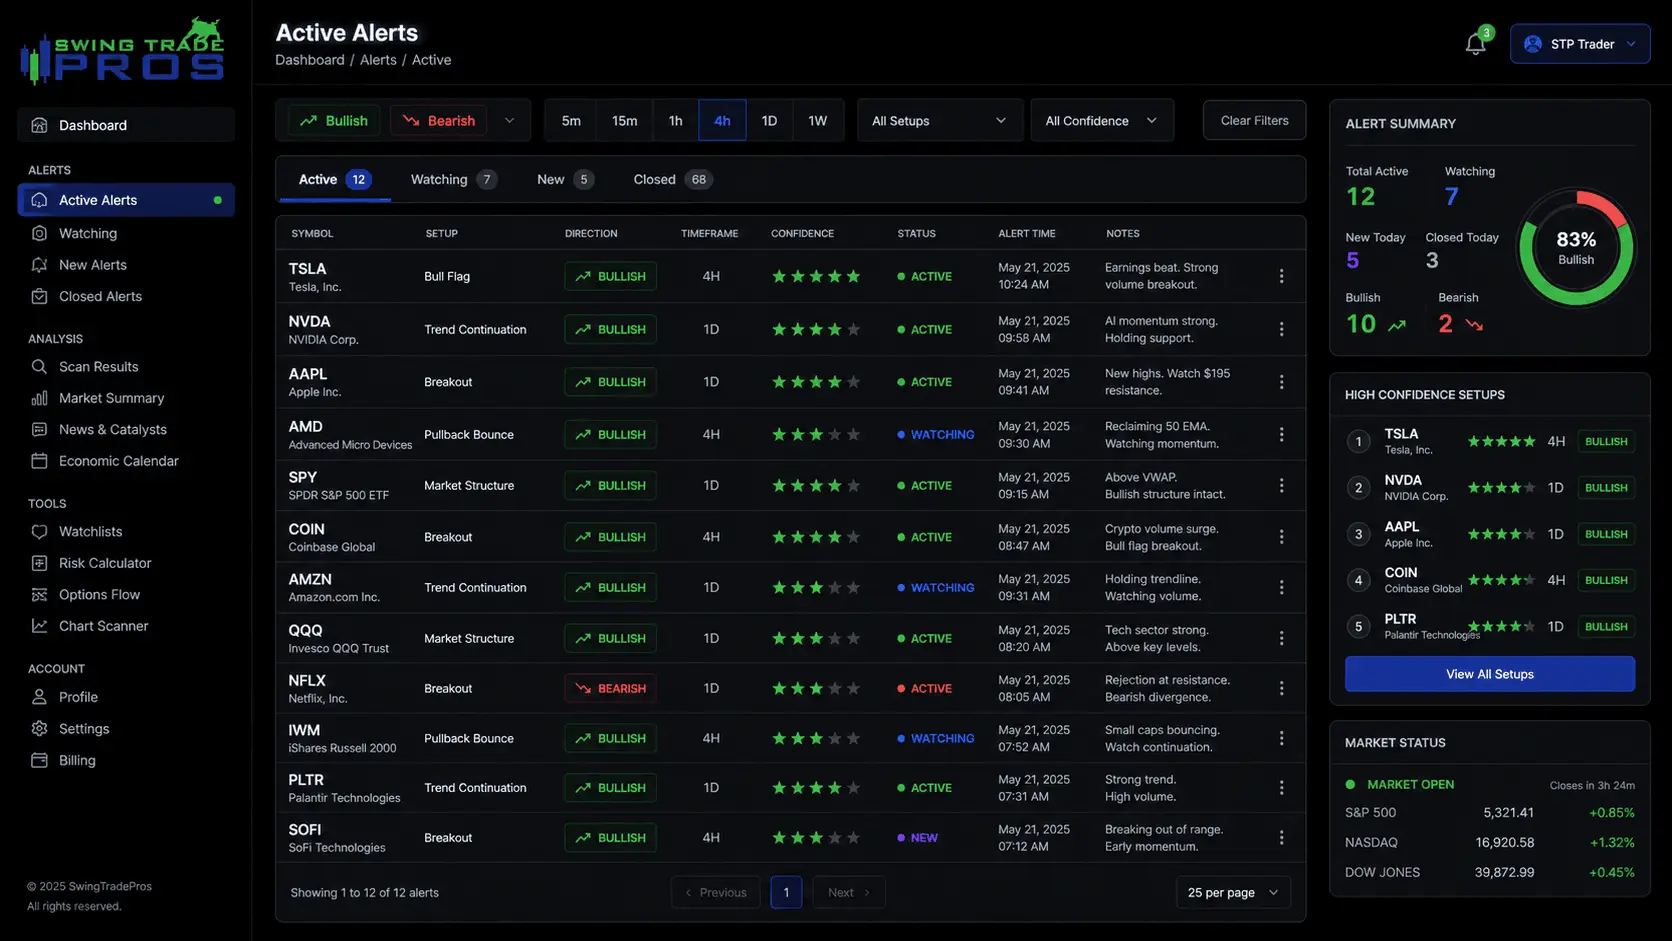The height and width of the screenshot is (941, 1672).
Task: Open row options for COIN alert
Action: (1281, 537)
